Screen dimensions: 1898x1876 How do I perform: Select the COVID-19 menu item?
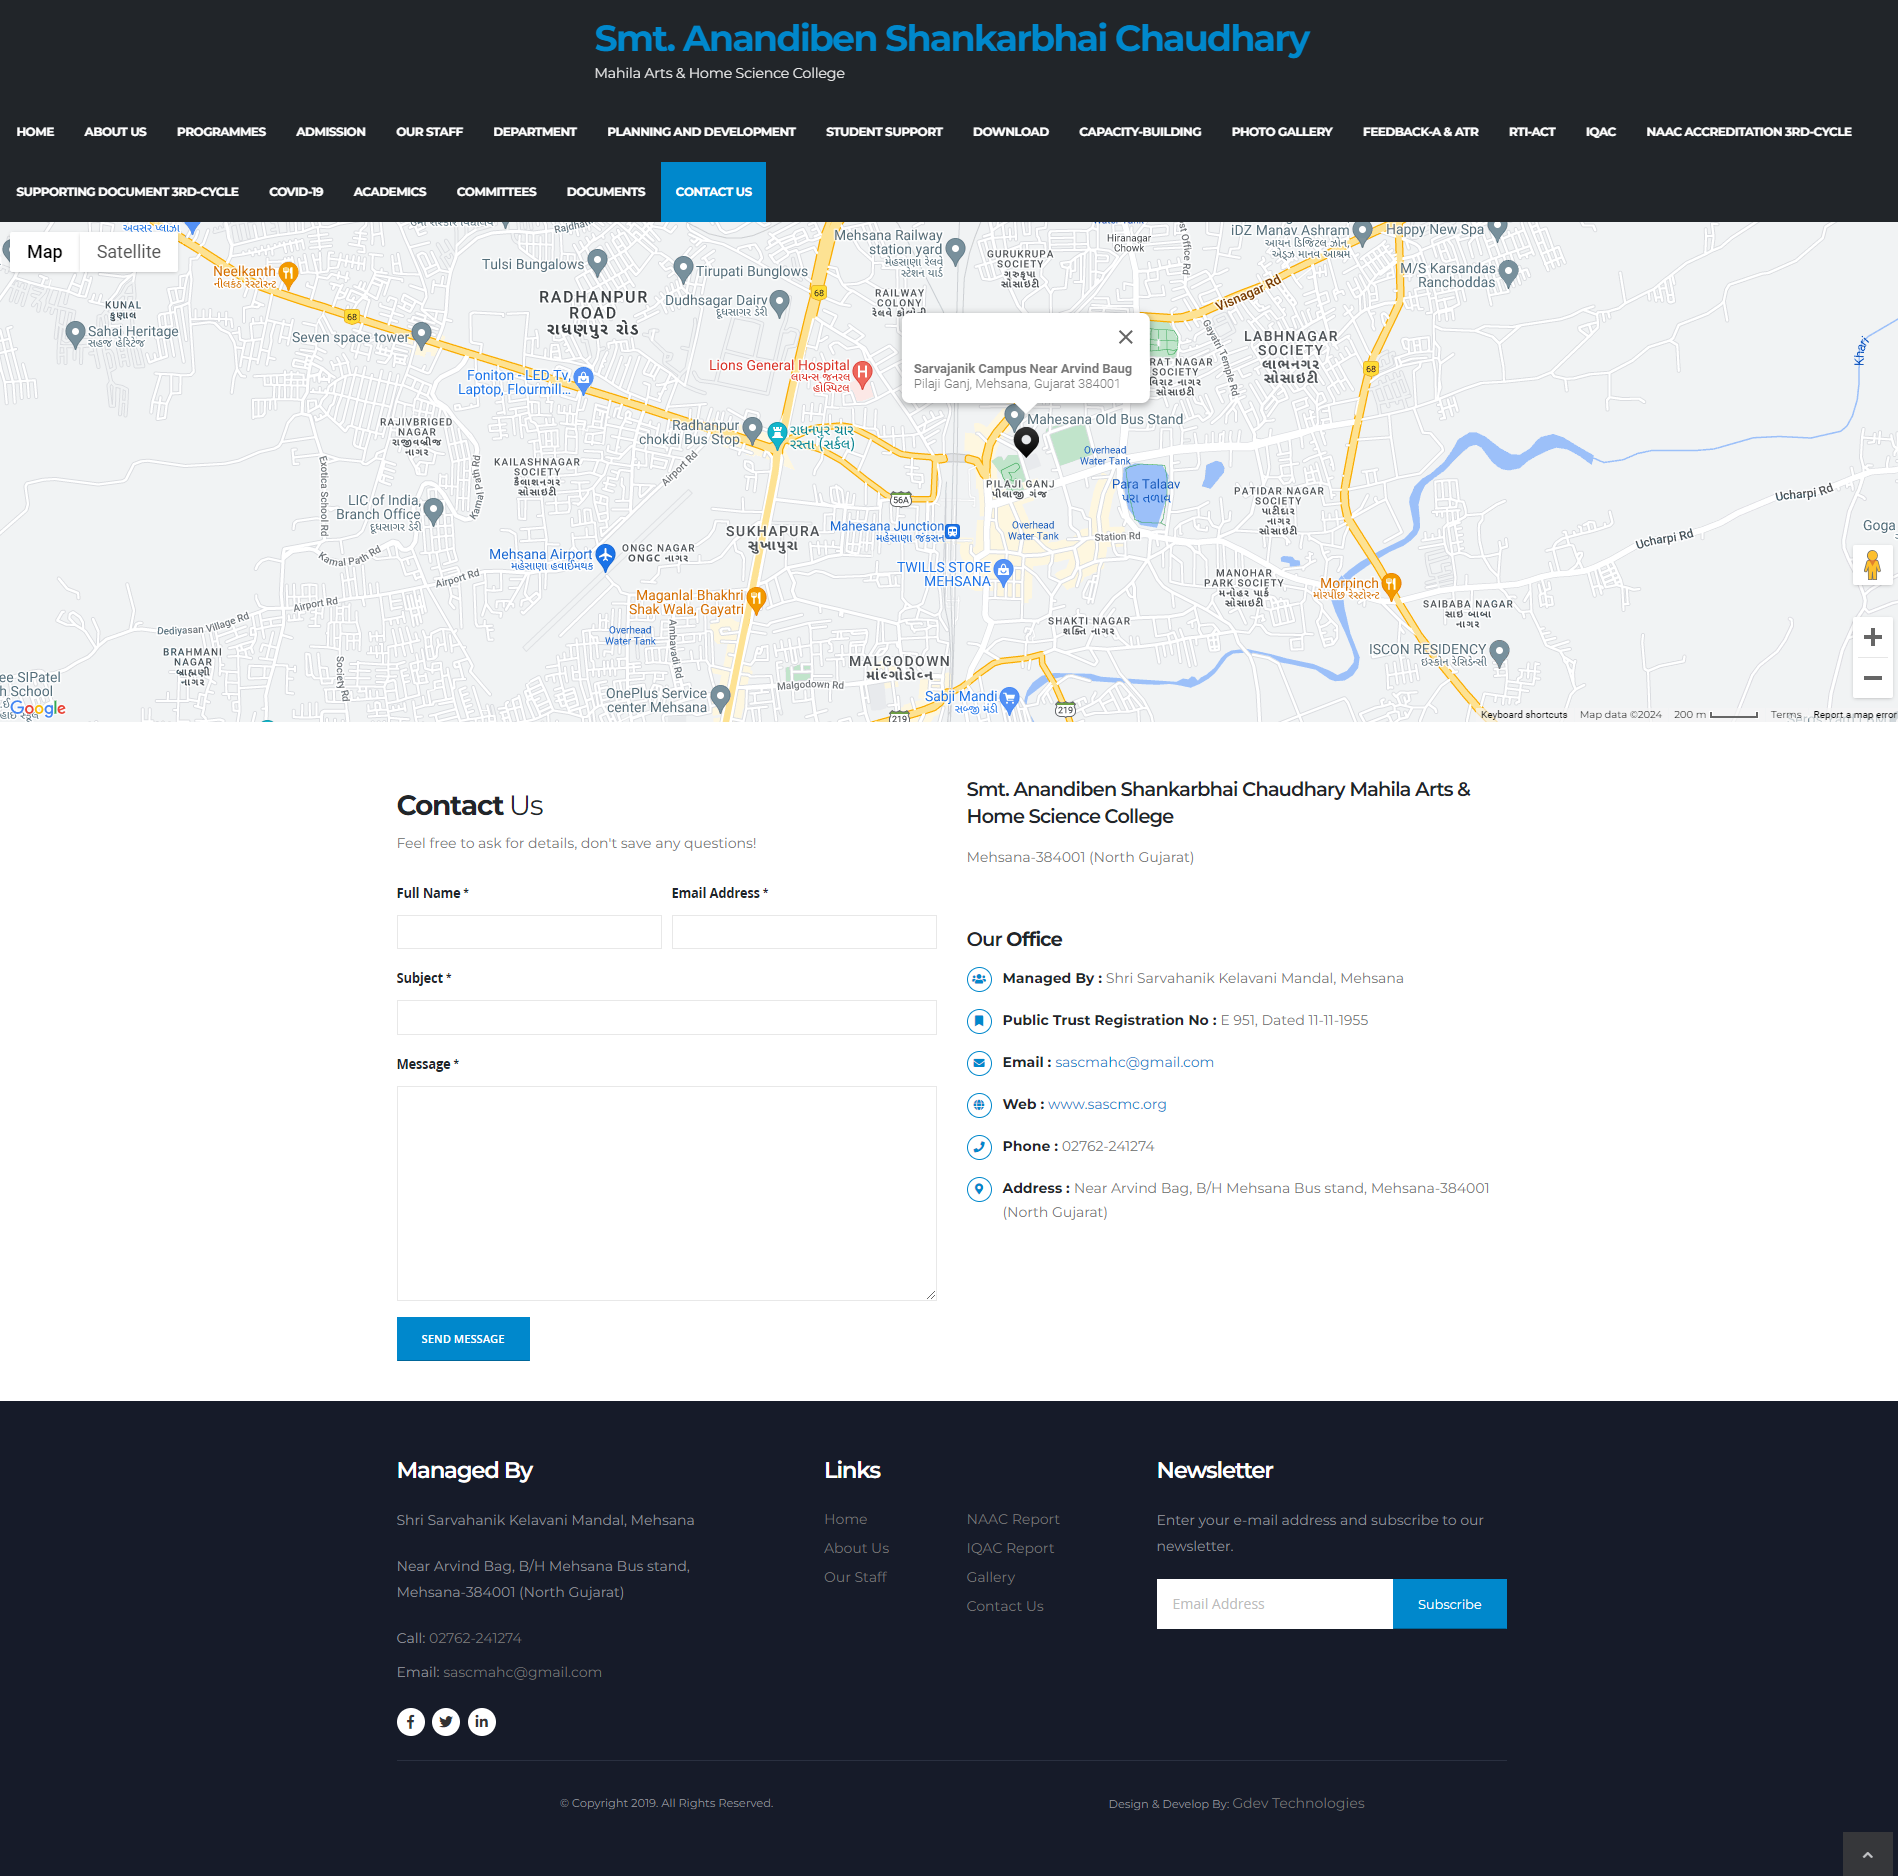[295, 191]
